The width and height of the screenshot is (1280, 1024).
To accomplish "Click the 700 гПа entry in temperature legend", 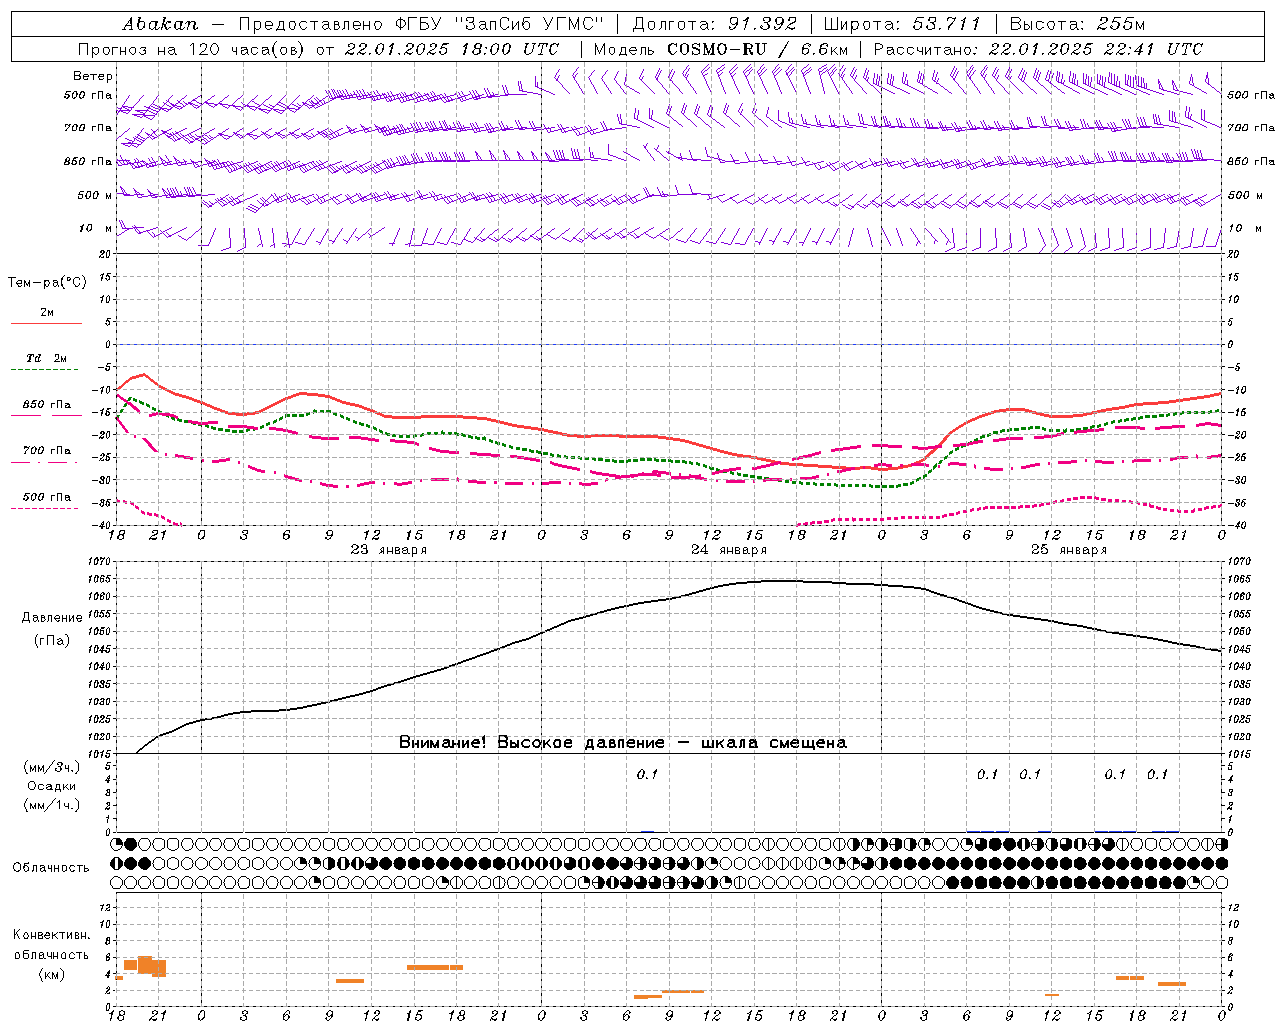I will (47, 450).
